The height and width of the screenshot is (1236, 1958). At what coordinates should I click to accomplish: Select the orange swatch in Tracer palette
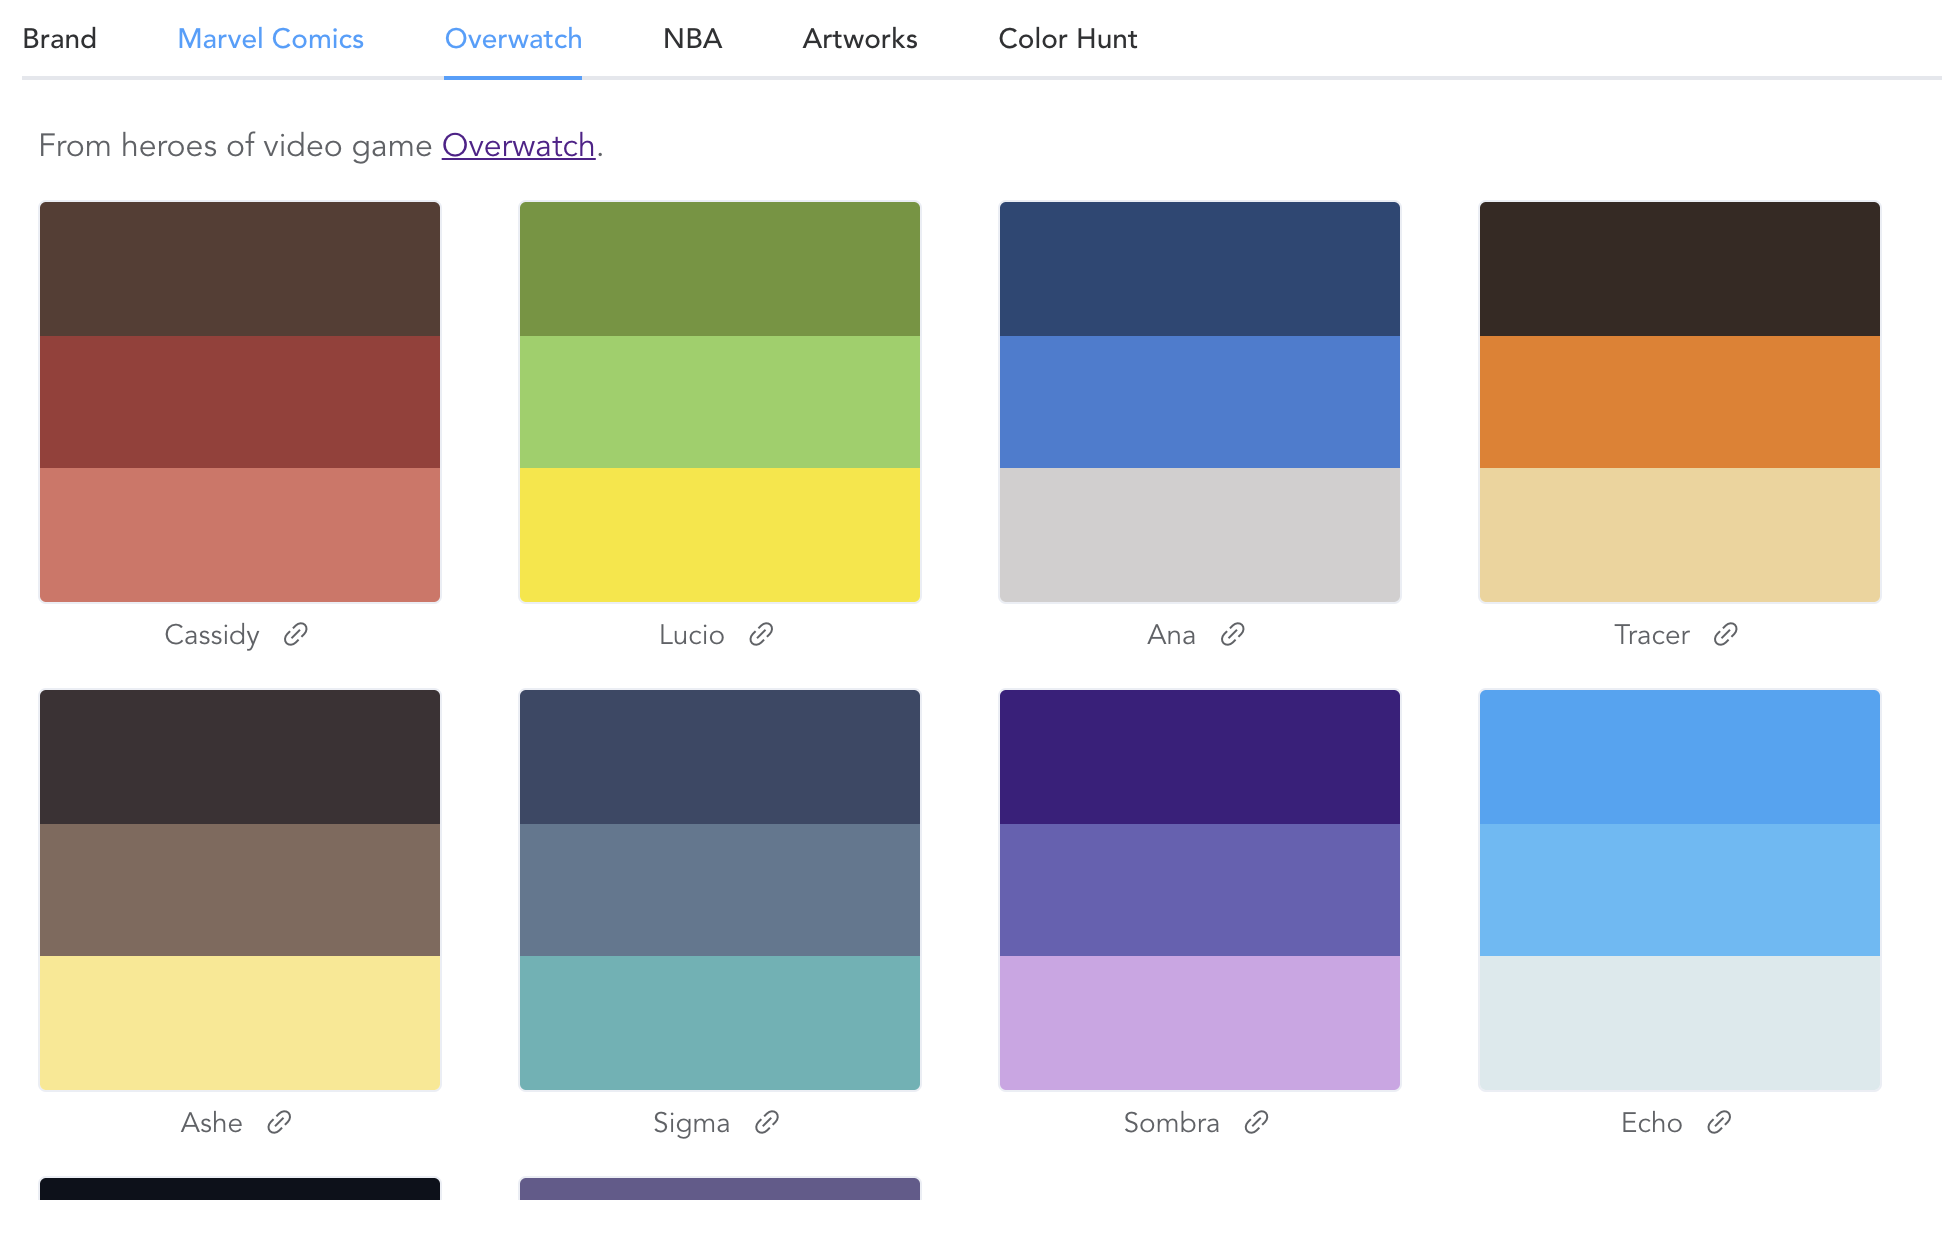coord(1680,402)
